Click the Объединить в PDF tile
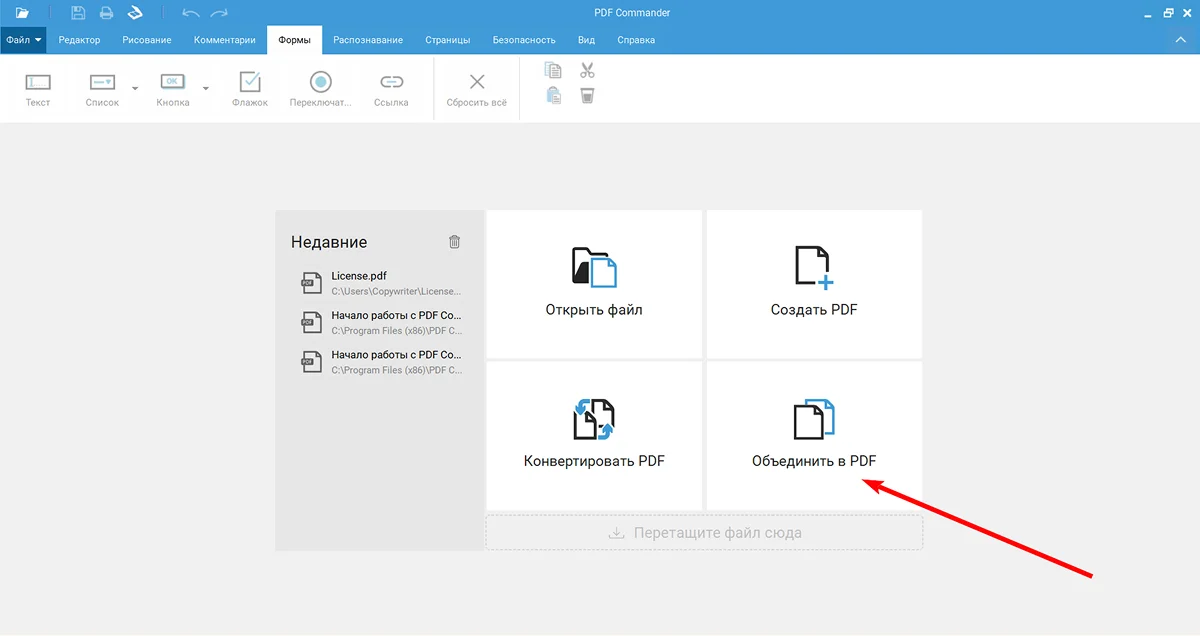The width and height of the screenshot is (1200, 636). pos(814,436)
